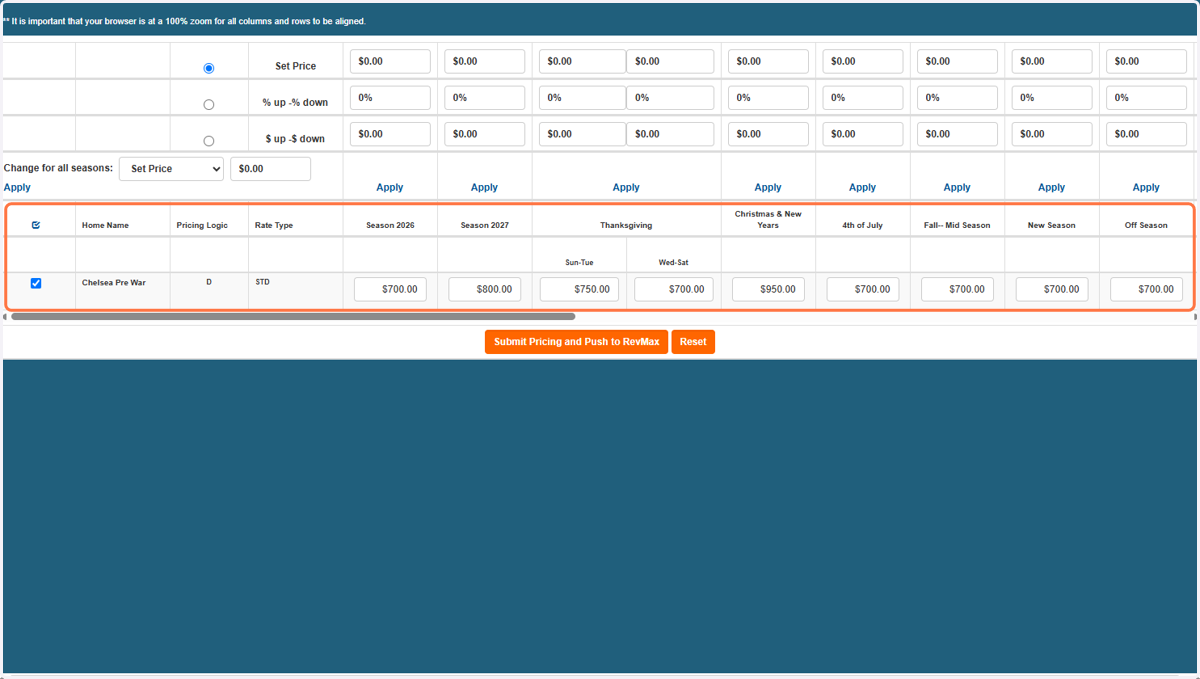
Task: Uncheck the Chelsea Pre War row checkbox
Action: [36, 283]
